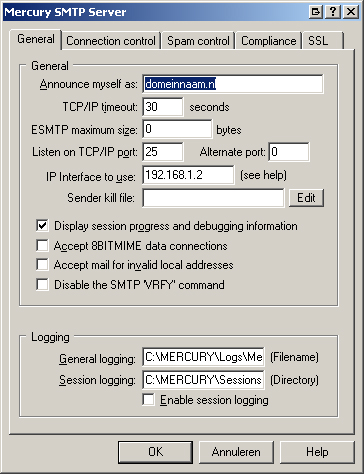
Task: Enable Accept 8BITMIME data connections
Action: [x=42, y=246]
